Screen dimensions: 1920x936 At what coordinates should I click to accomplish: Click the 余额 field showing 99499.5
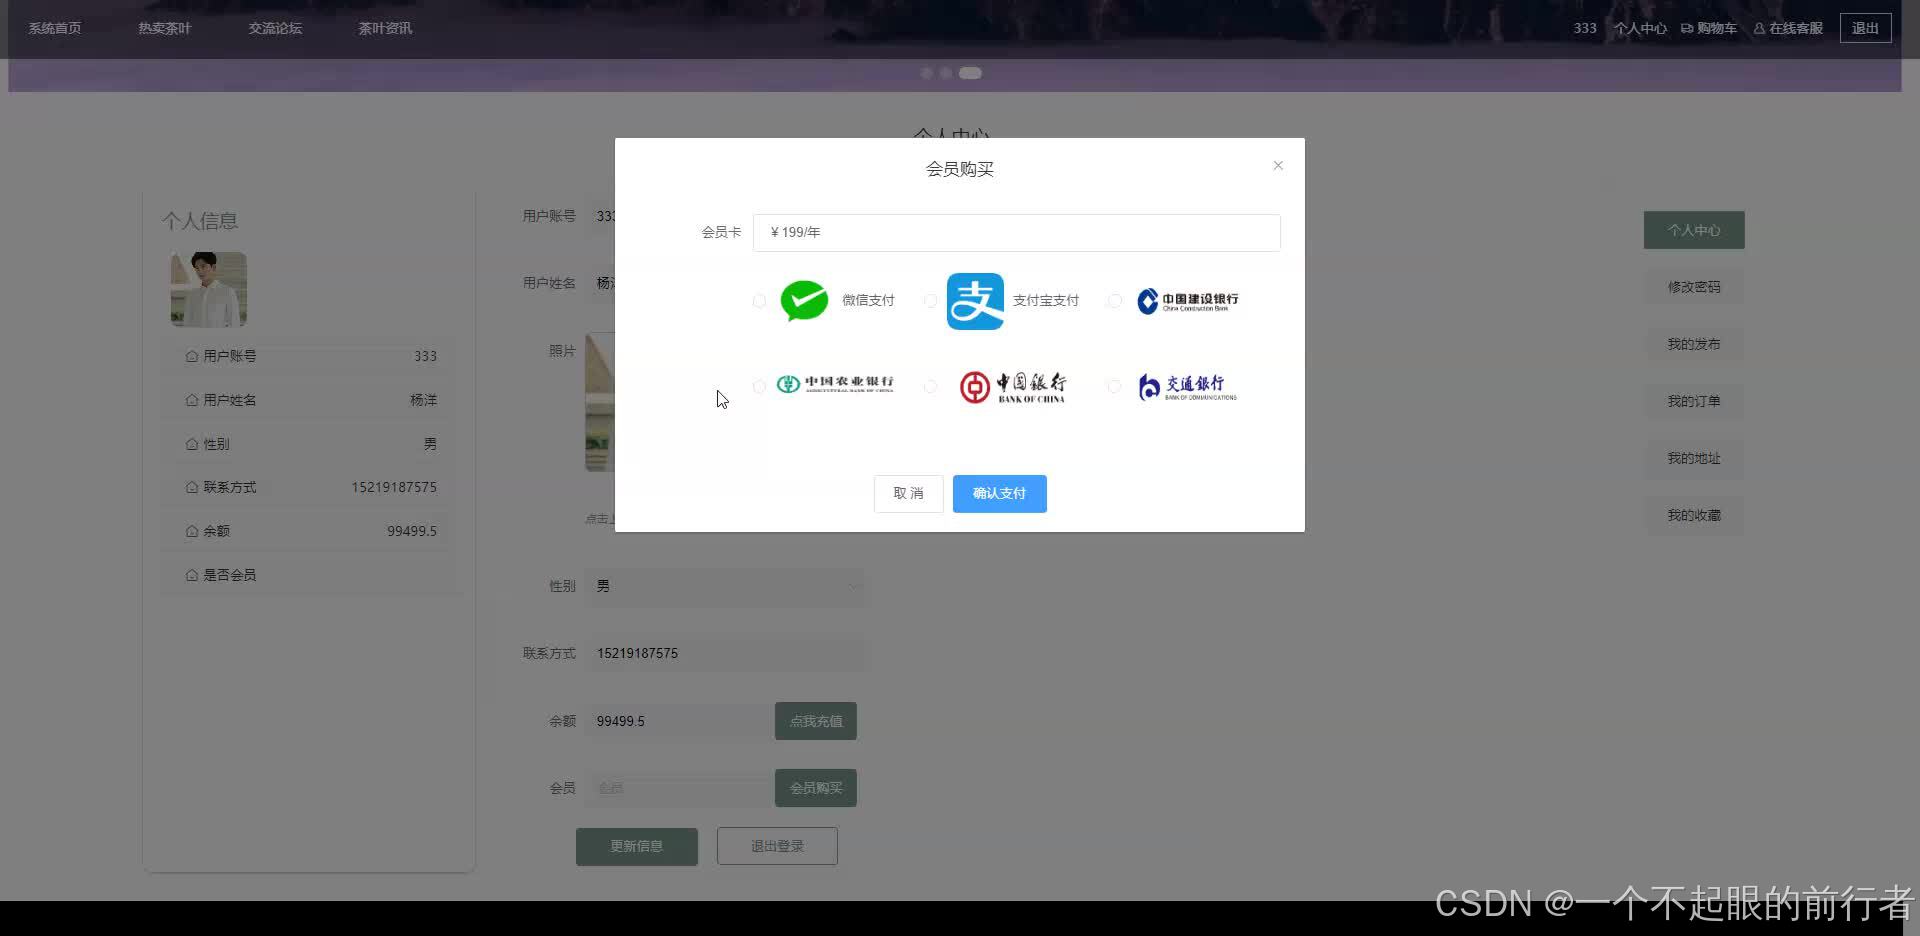click(680, 721)
